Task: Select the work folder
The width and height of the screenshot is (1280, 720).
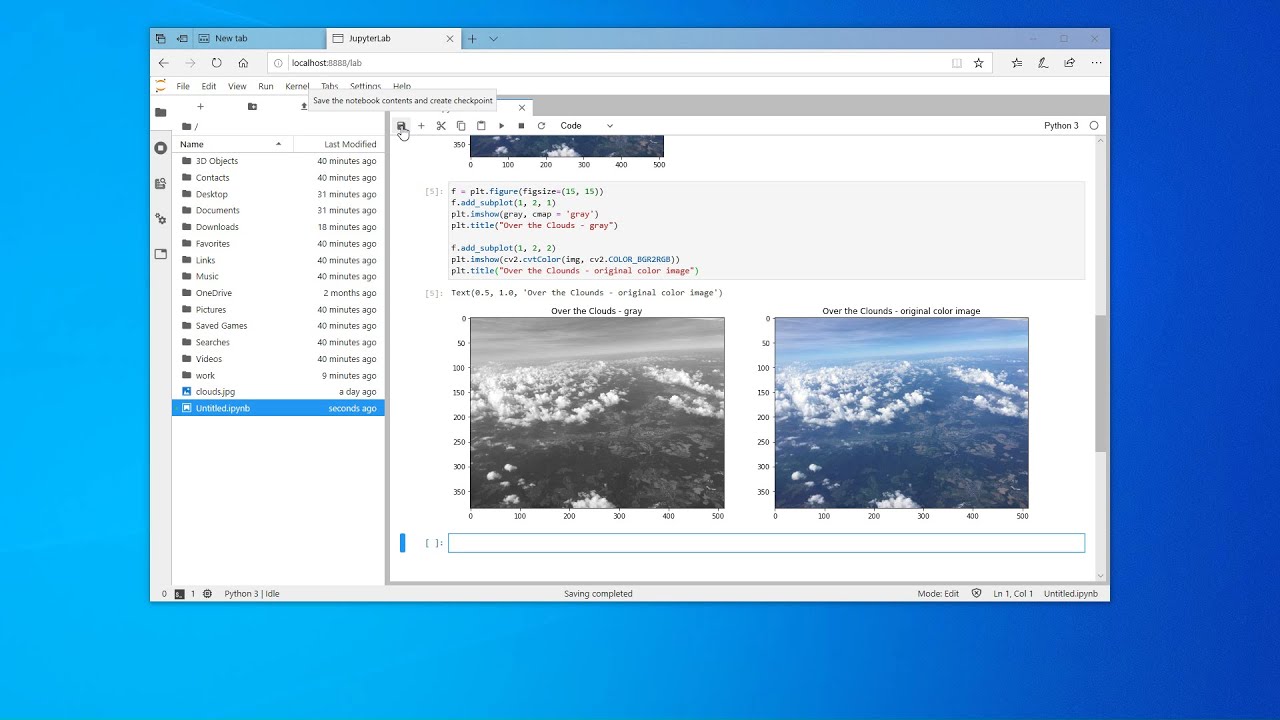Action: [x=278, y=376]
